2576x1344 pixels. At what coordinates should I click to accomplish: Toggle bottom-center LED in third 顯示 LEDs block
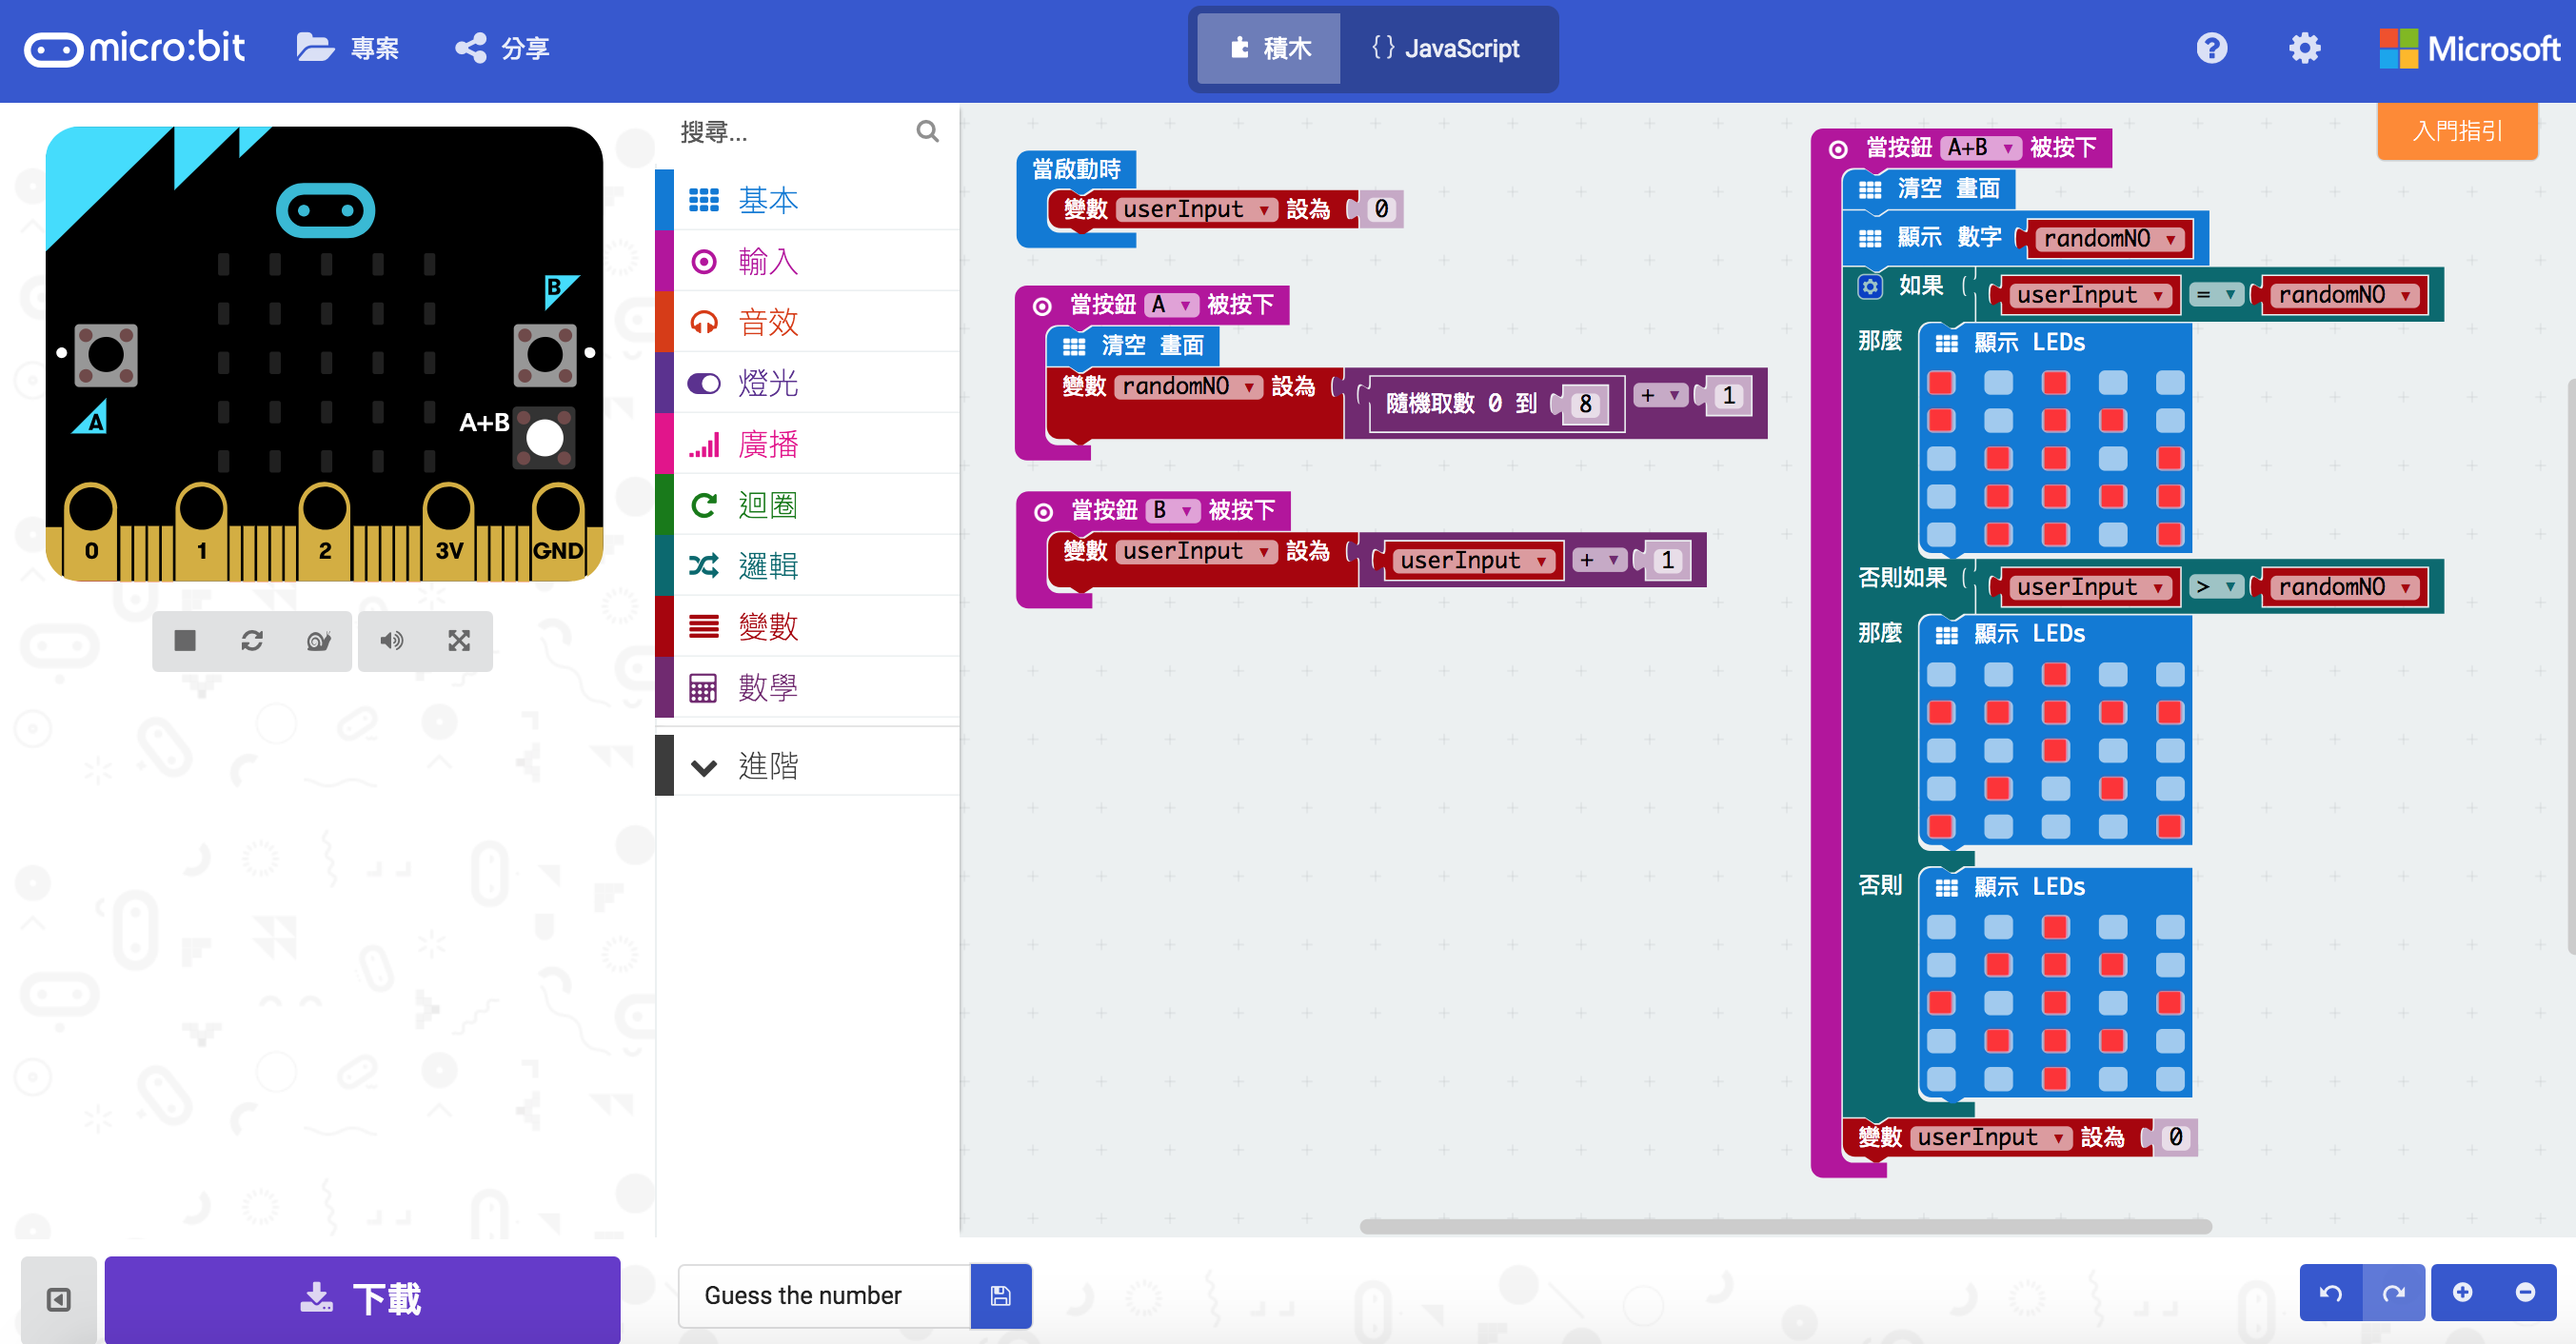point(2055,1080)
